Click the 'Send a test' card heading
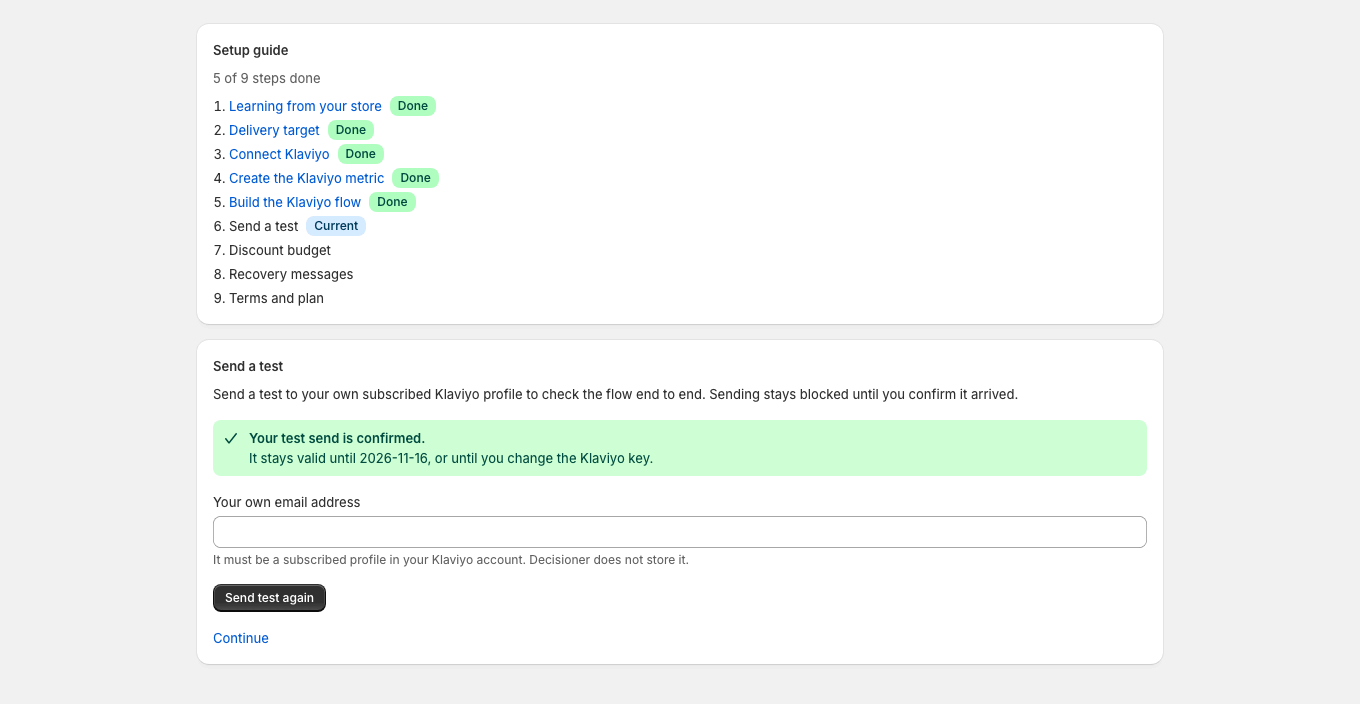 pos(248,366)
